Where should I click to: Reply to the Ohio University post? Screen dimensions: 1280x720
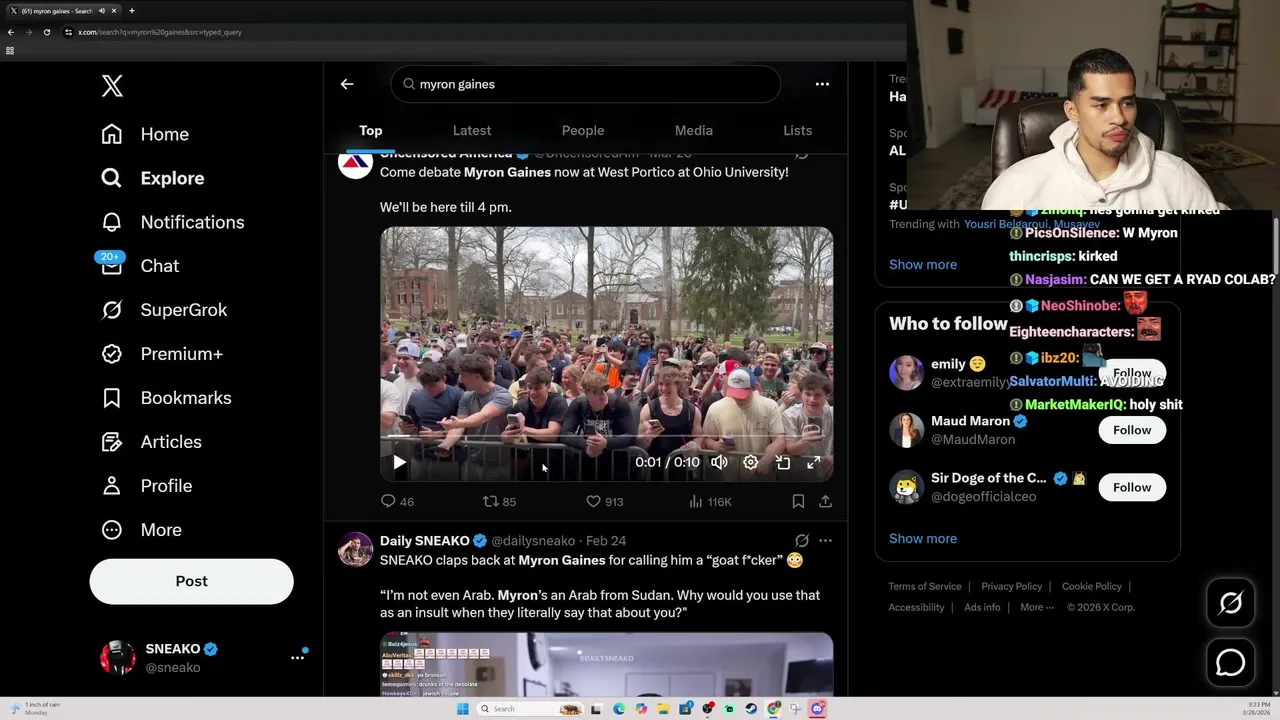point(397,501)
